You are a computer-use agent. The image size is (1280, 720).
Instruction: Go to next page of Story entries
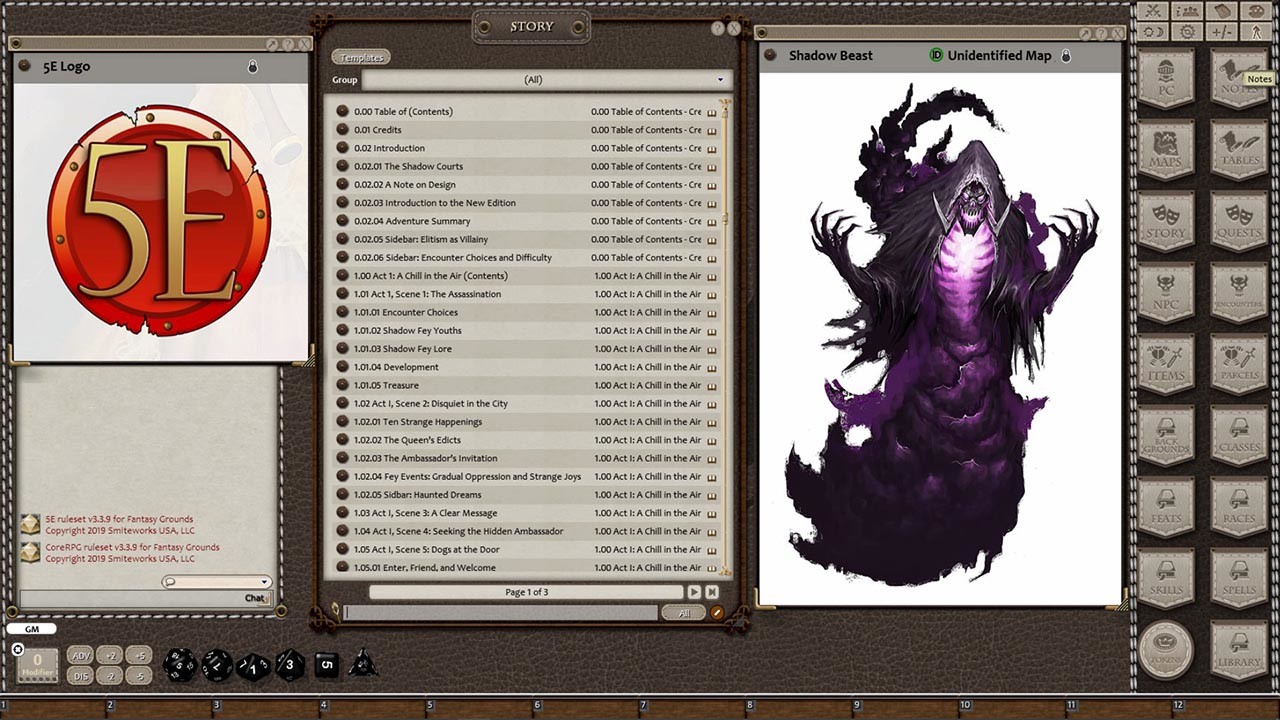[695, 591]
